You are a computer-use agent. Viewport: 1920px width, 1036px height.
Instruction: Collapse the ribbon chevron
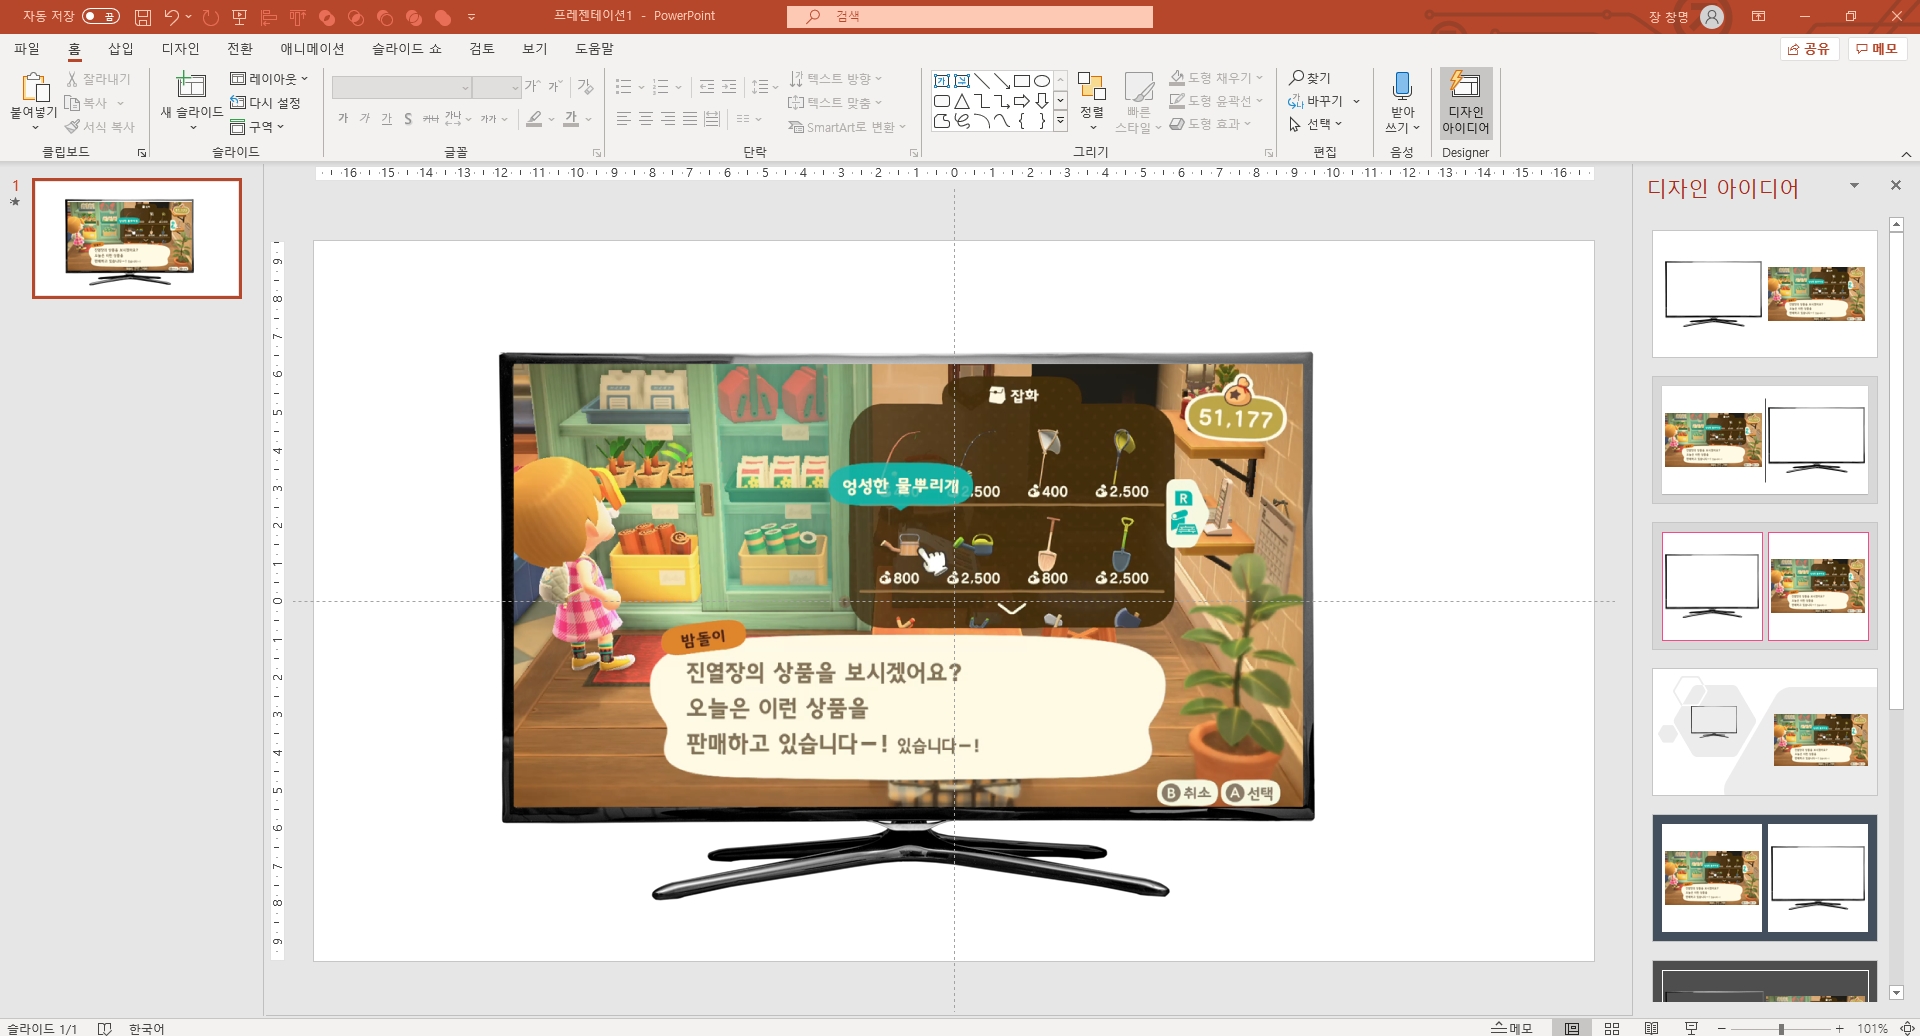[1906, 154]
